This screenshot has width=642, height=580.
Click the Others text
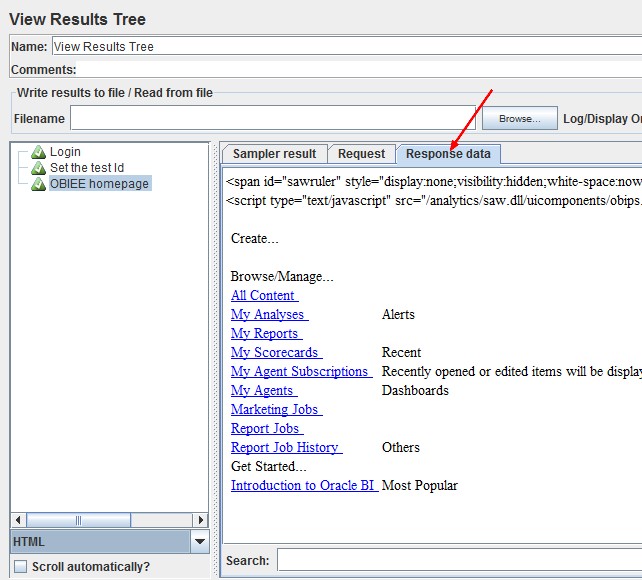pos(400,447)
